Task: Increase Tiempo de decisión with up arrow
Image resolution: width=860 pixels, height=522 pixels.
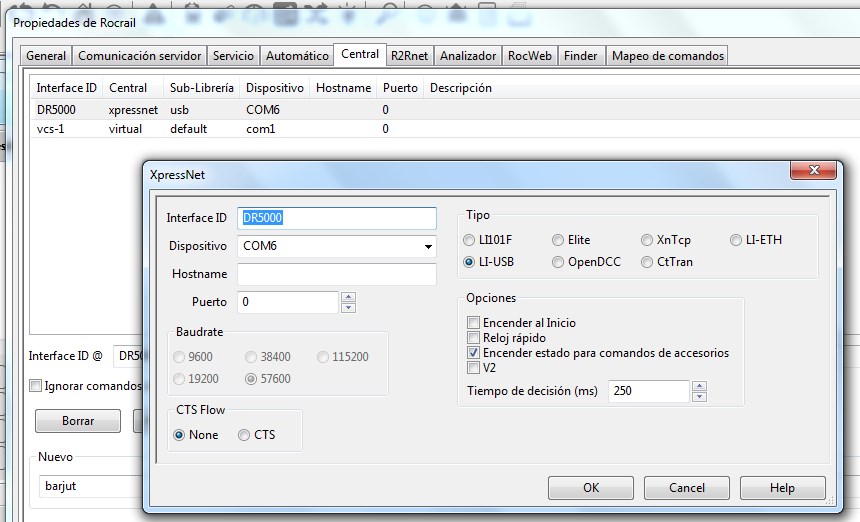Action: (699, 386)
